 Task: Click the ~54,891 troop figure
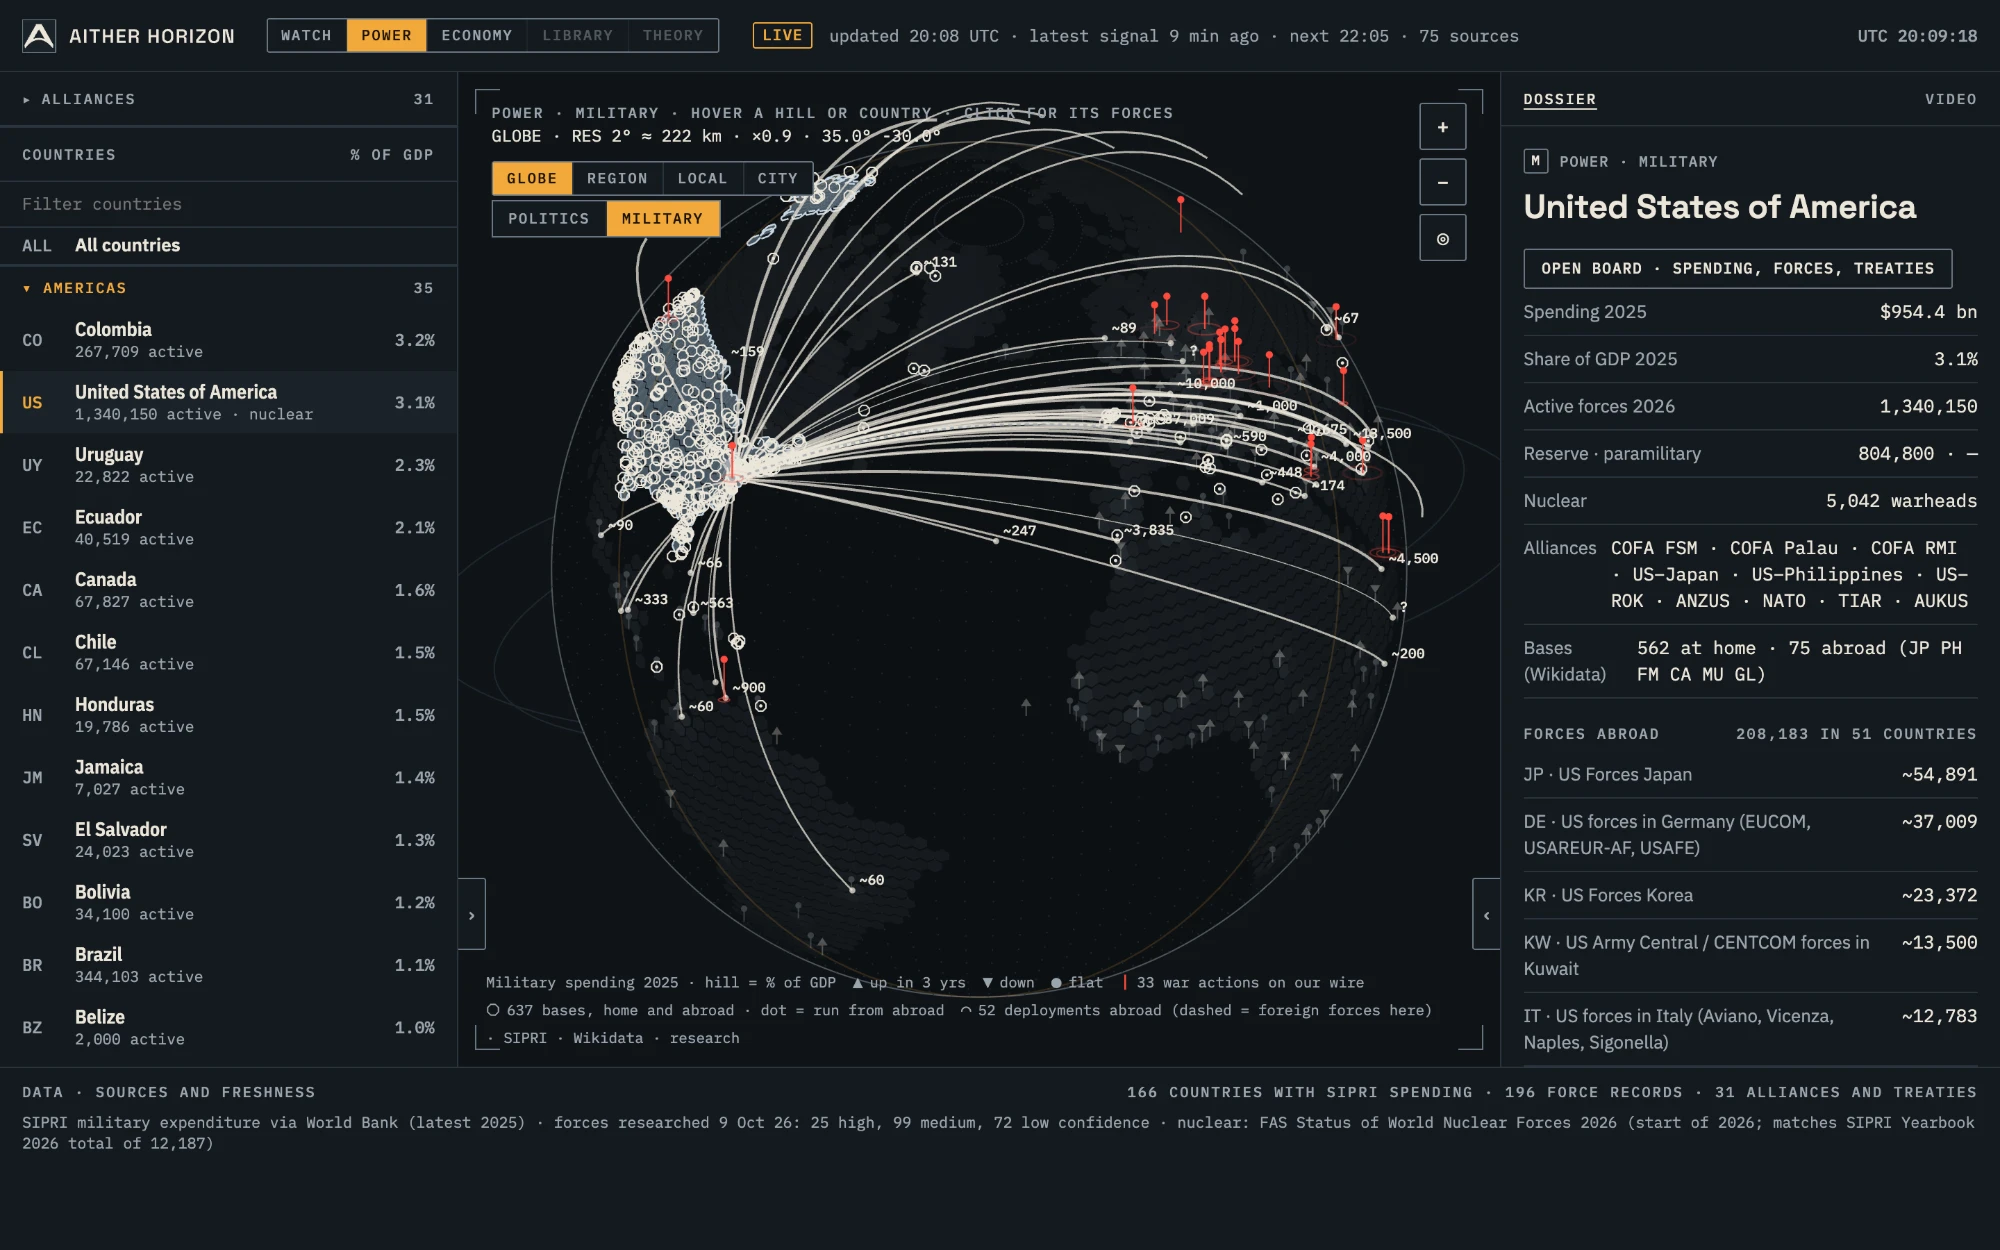[x=1939, y=774]
